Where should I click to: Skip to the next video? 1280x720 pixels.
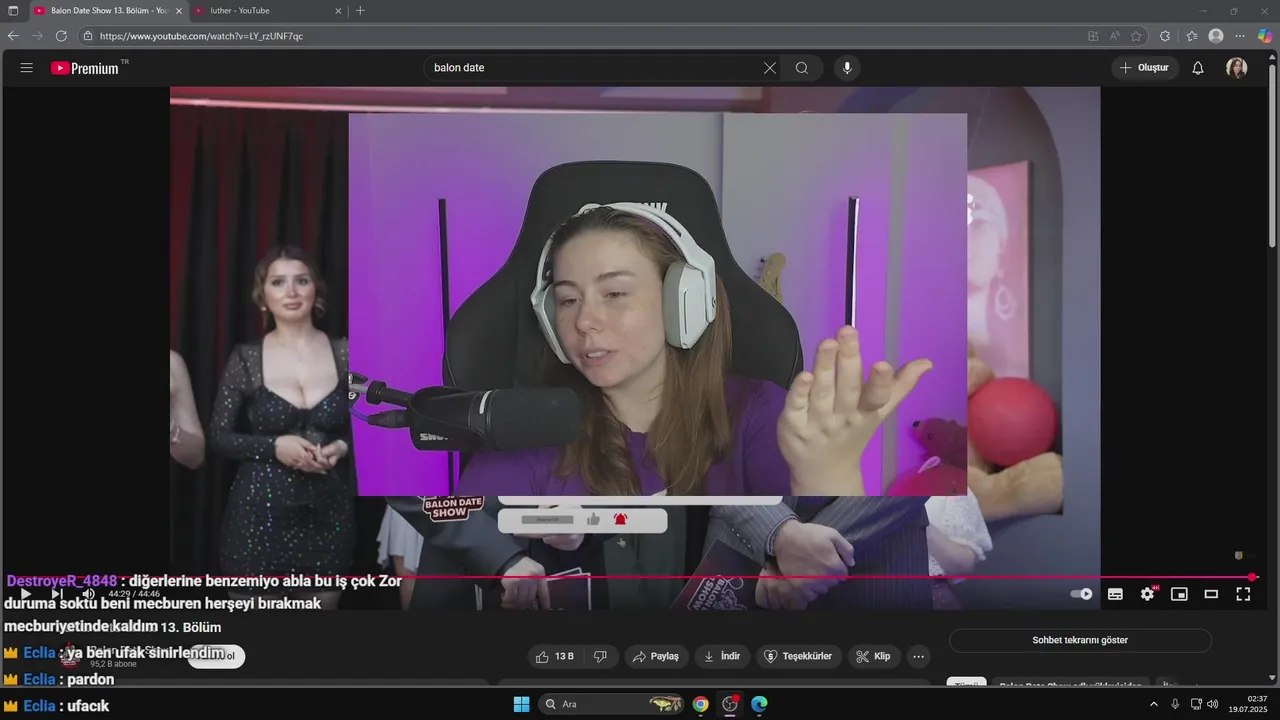pos(57,594)
